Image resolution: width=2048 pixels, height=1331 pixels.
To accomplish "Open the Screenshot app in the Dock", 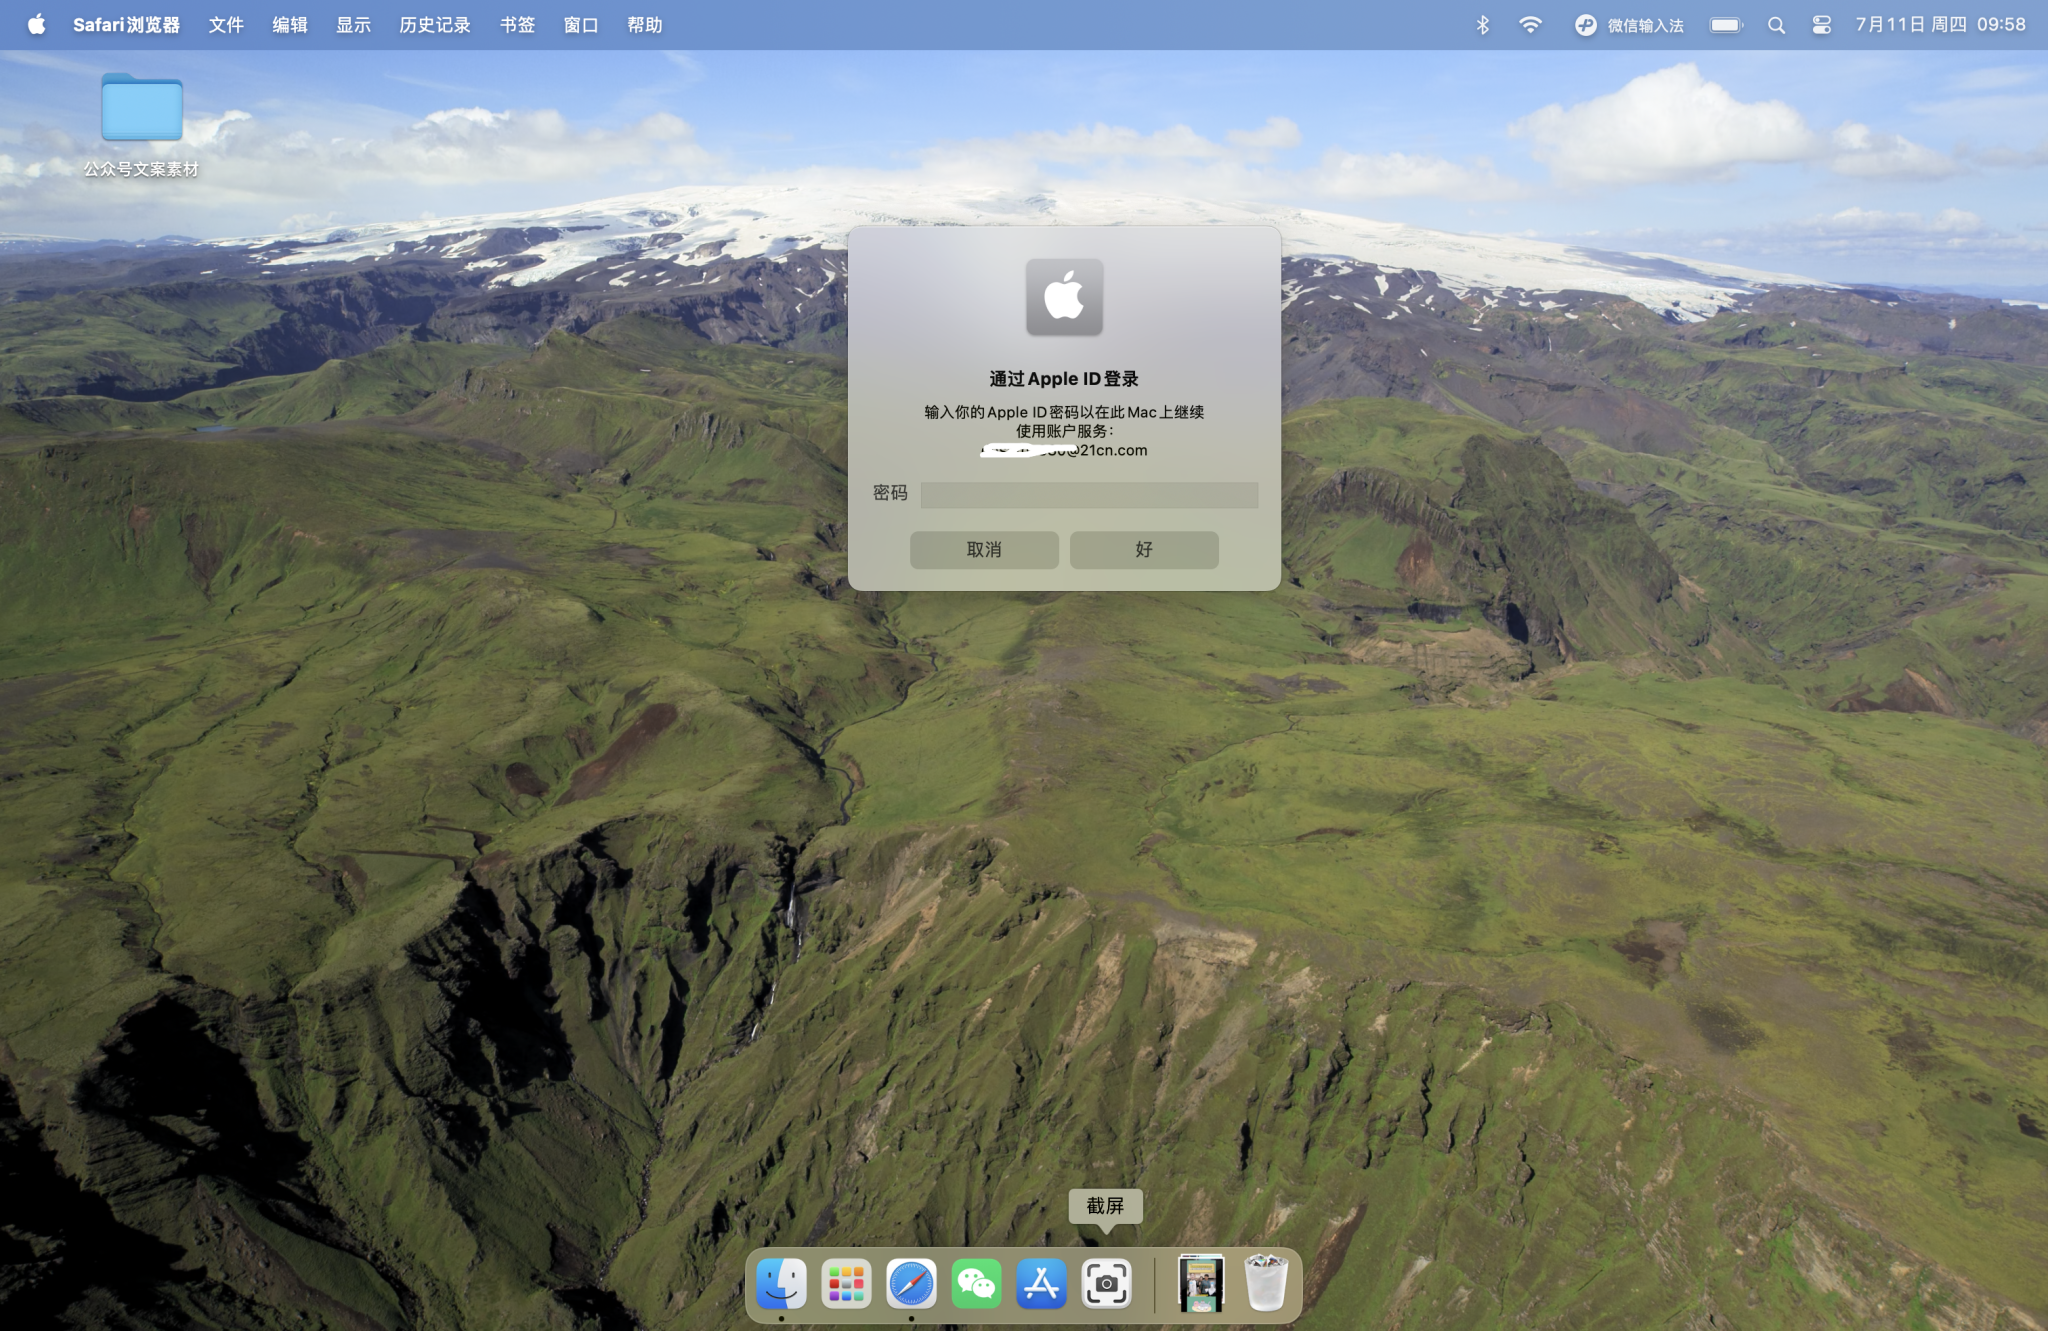I will pyautogui.click(x=1106, y=1284).
